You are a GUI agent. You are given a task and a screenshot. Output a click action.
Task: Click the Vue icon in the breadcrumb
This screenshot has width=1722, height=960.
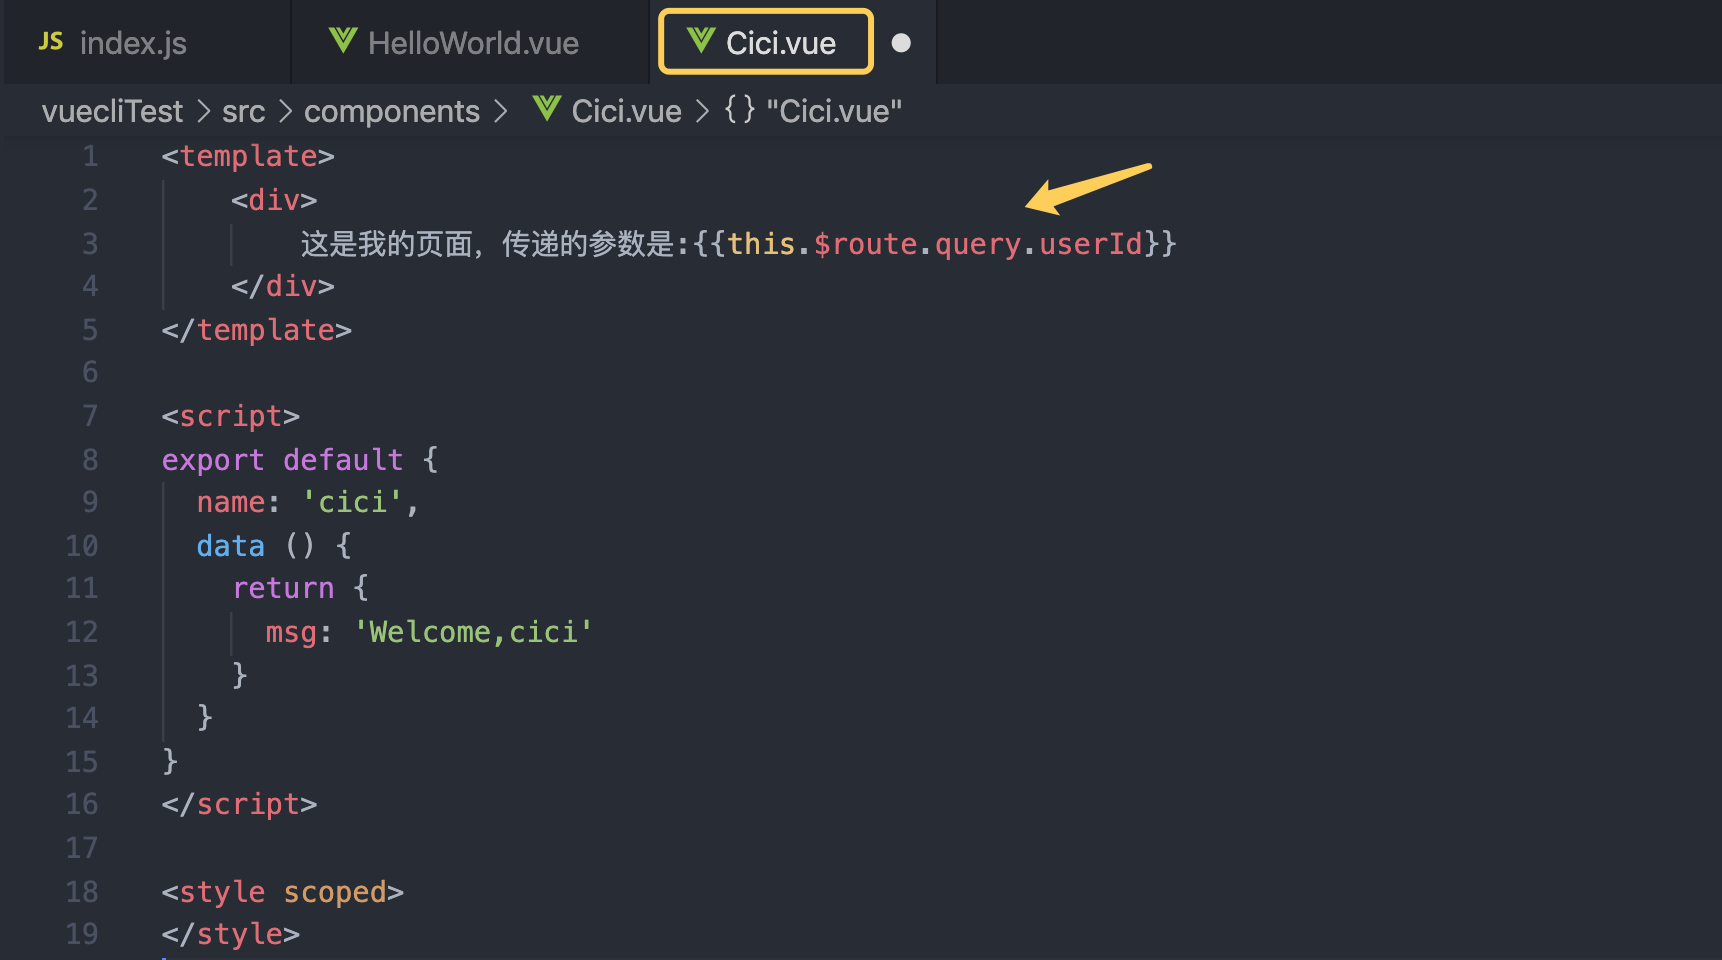tap(547, 109)
